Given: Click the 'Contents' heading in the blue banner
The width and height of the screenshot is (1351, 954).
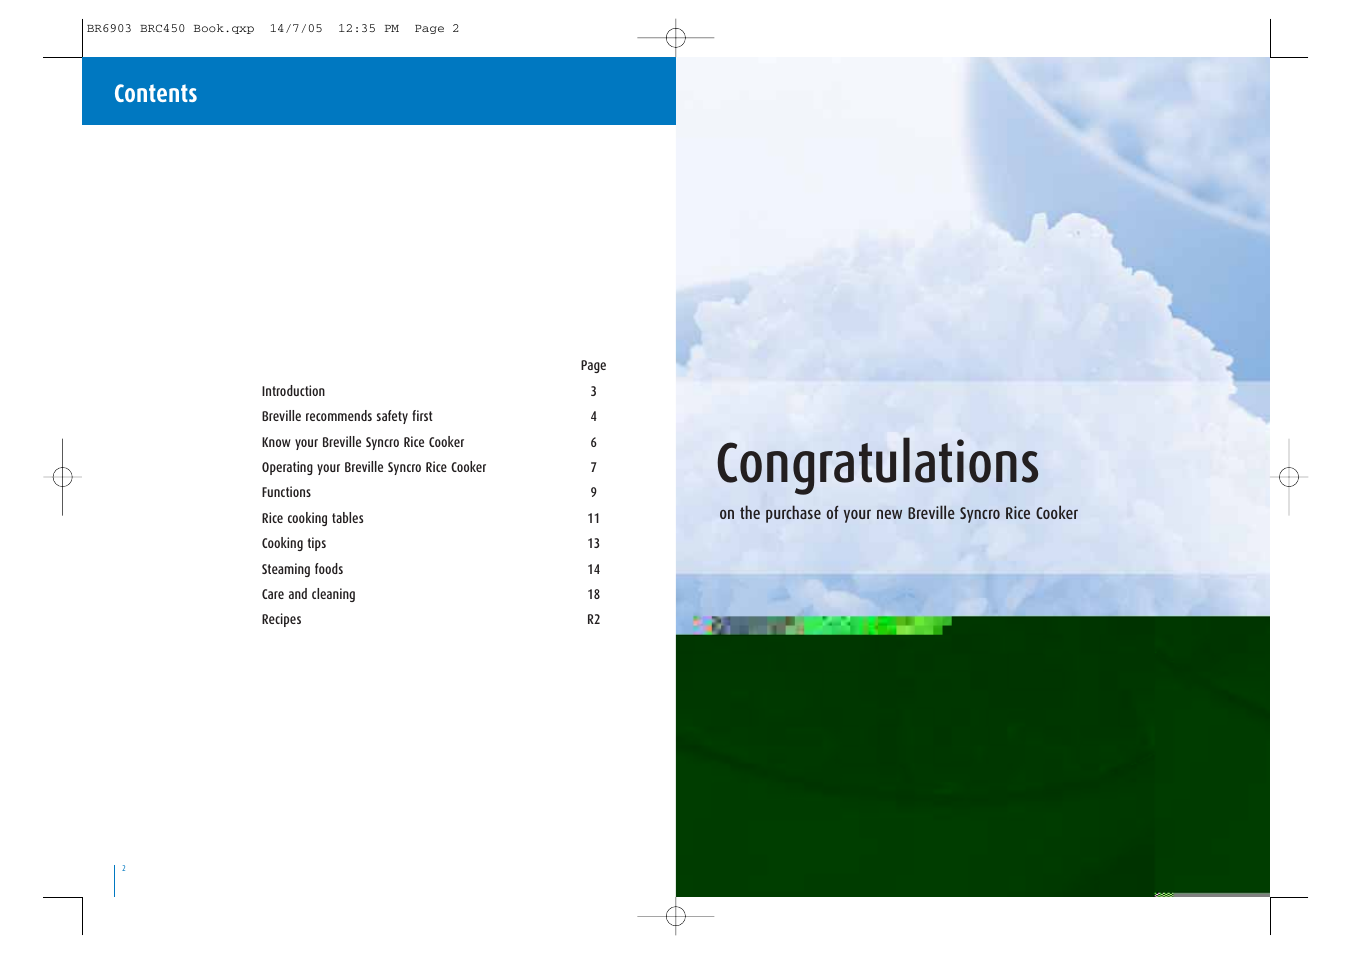Looking at the screenshot, I should [155, 93].
